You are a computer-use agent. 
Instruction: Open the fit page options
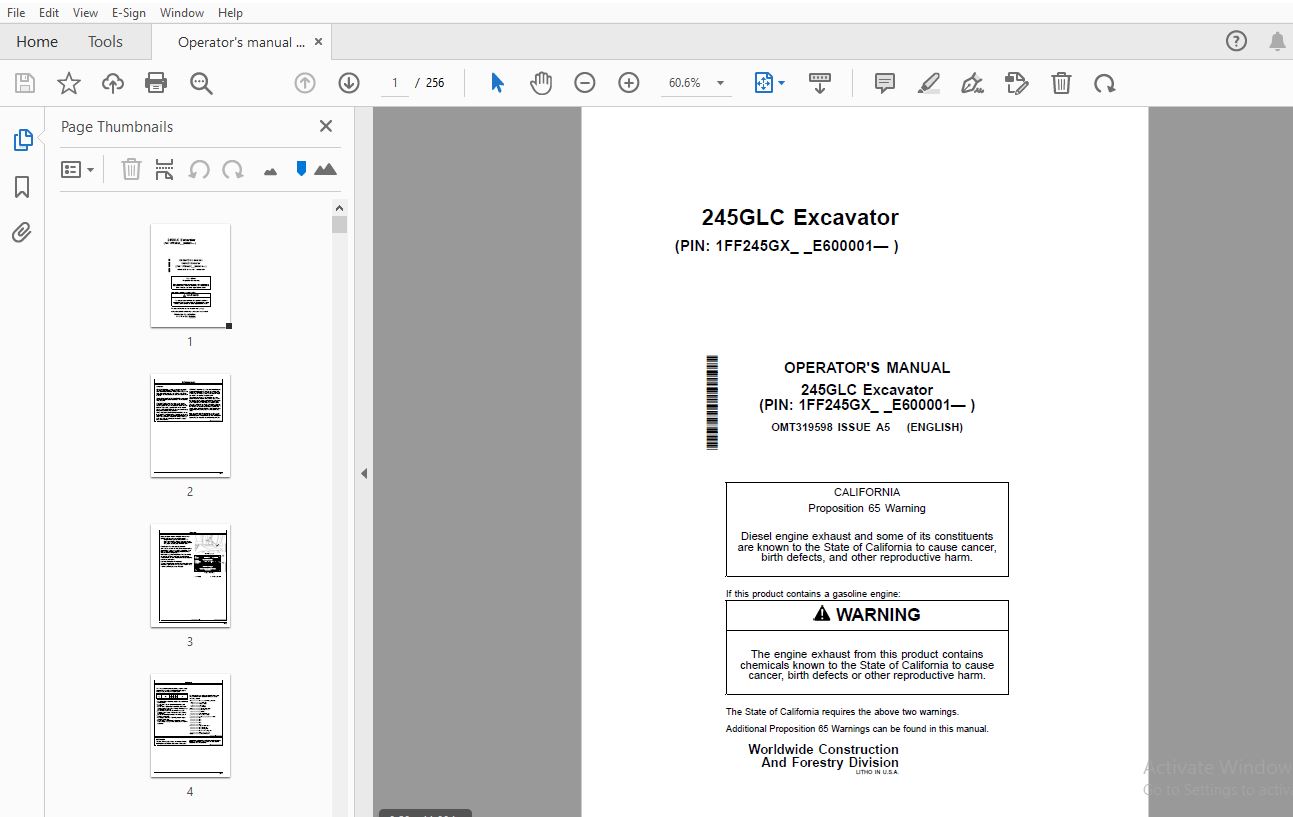(x=769, y=83)
